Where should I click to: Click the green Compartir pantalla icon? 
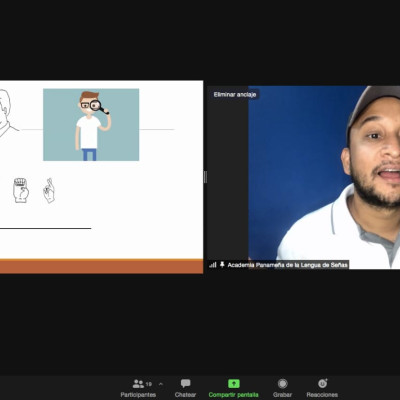(234, 384)
